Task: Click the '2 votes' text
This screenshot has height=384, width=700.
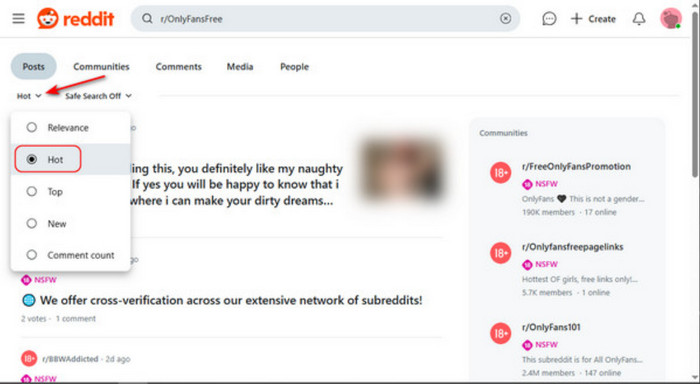Action: click(x=33, y=319)
